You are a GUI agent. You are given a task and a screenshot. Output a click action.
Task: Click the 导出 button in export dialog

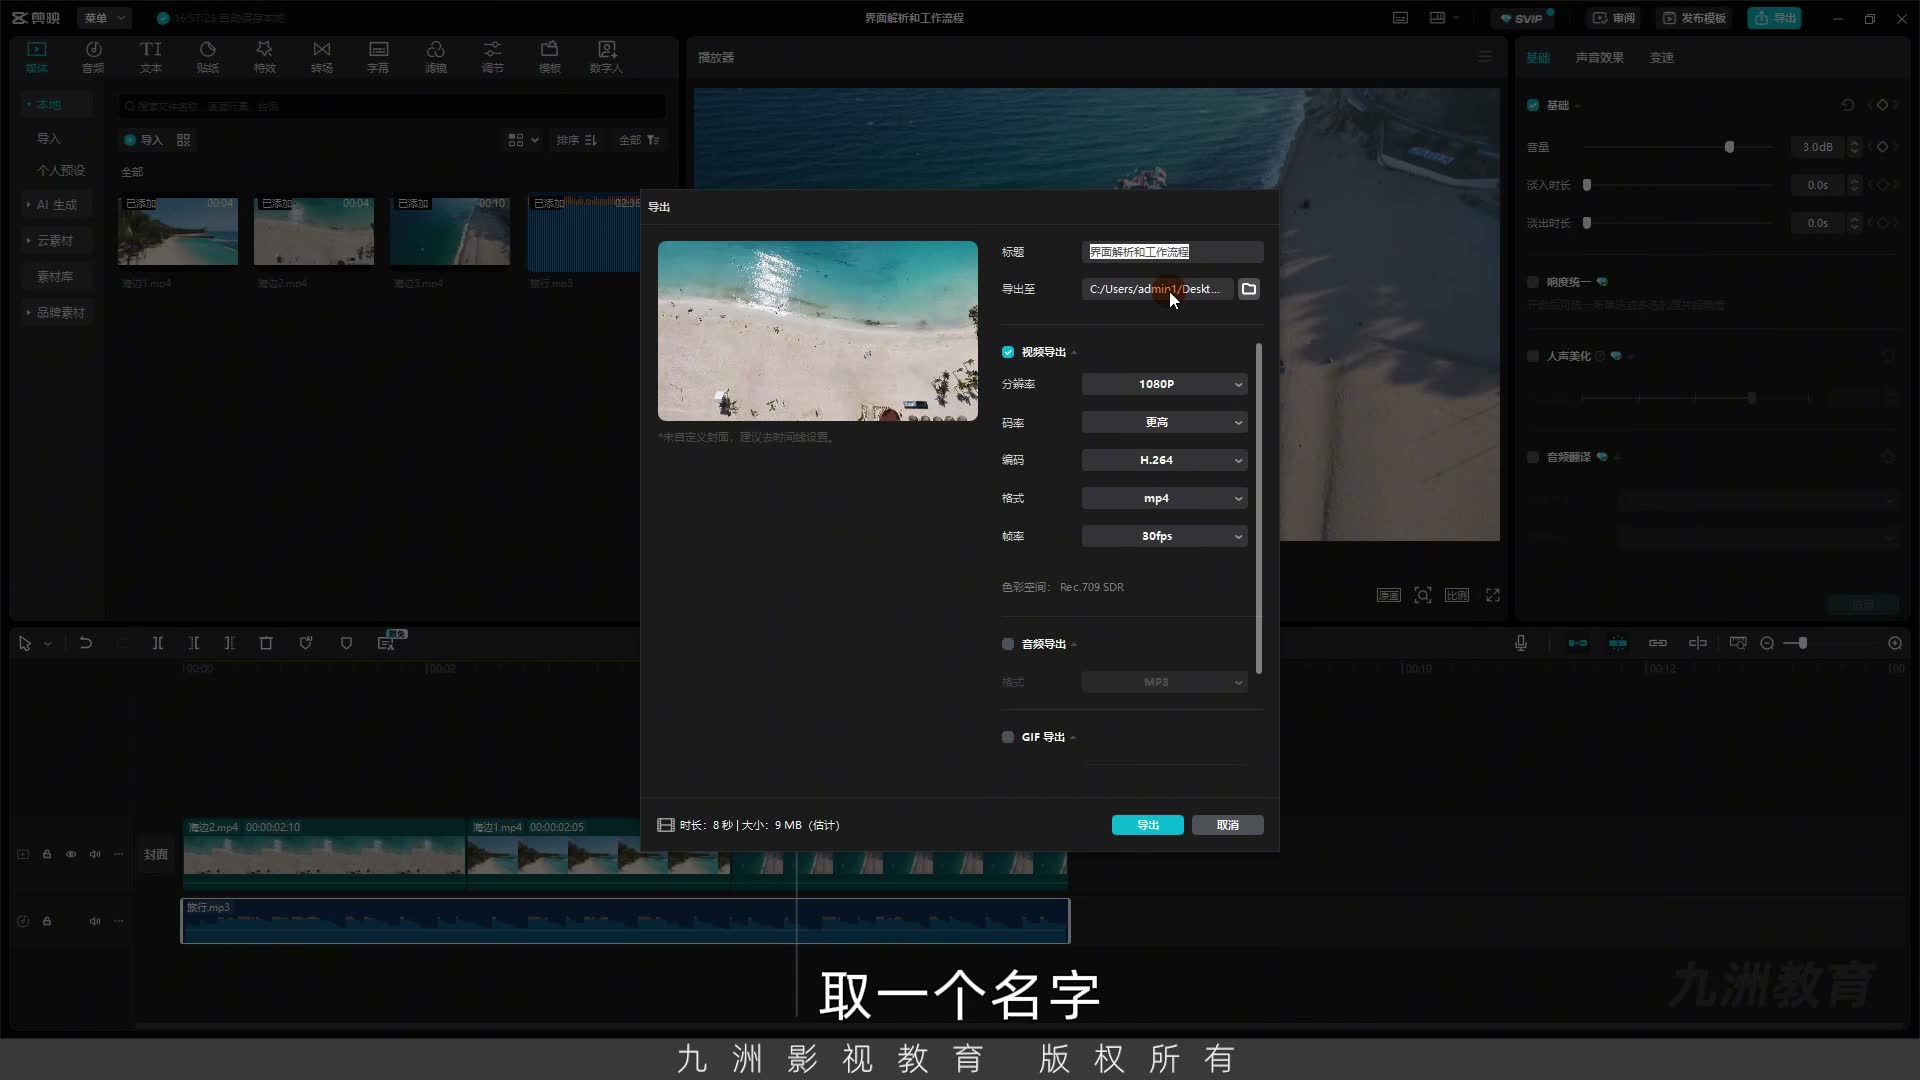click(1148, 825)
